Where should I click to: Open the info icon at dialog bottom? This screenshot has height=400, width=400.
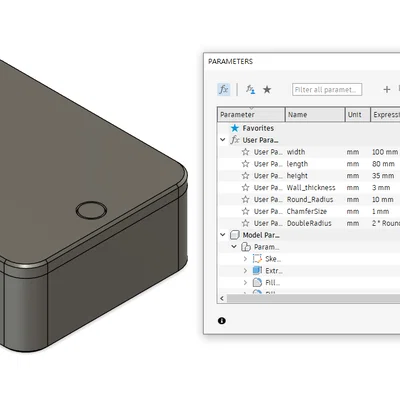(x=222, y=321)
